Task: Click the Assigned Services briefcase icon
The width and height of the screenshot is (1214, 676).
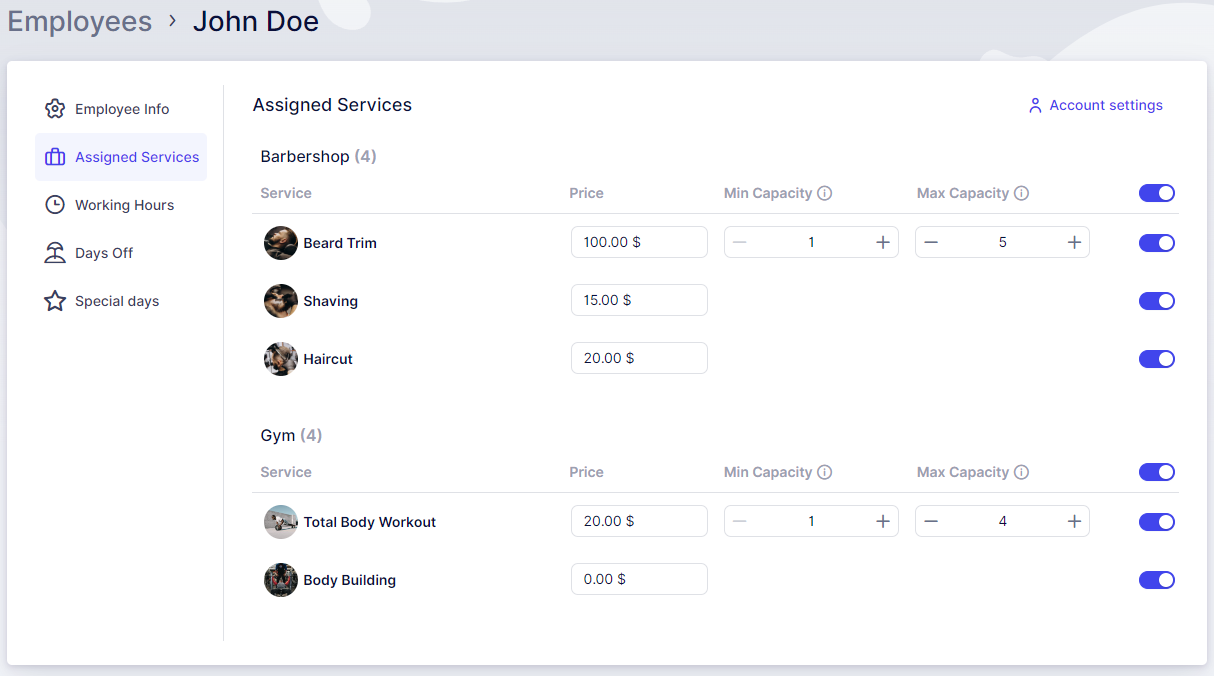Action: pyautogui.click(x=55, y=157)
